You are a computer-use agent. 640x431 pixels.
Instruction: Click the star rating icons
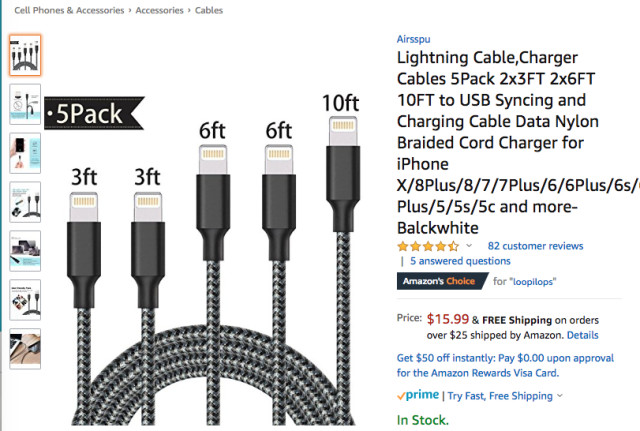[428, 246]
